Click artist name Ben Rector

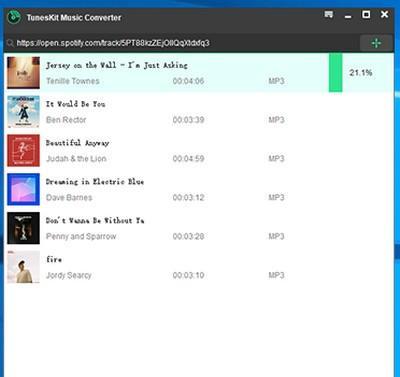click(x=66, y=120)
